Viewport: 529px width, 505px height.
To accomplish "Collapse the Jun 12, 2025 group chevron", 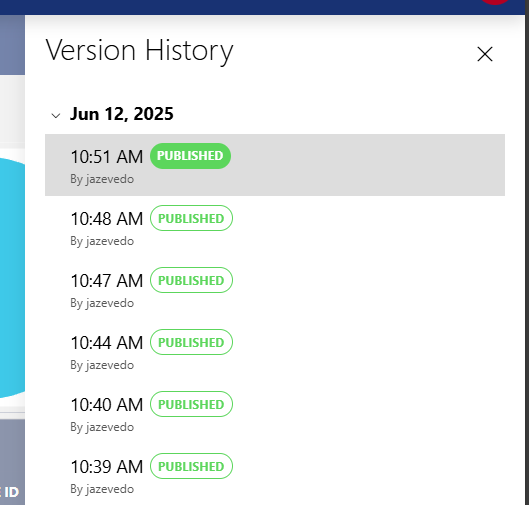I will click(56, 116).
